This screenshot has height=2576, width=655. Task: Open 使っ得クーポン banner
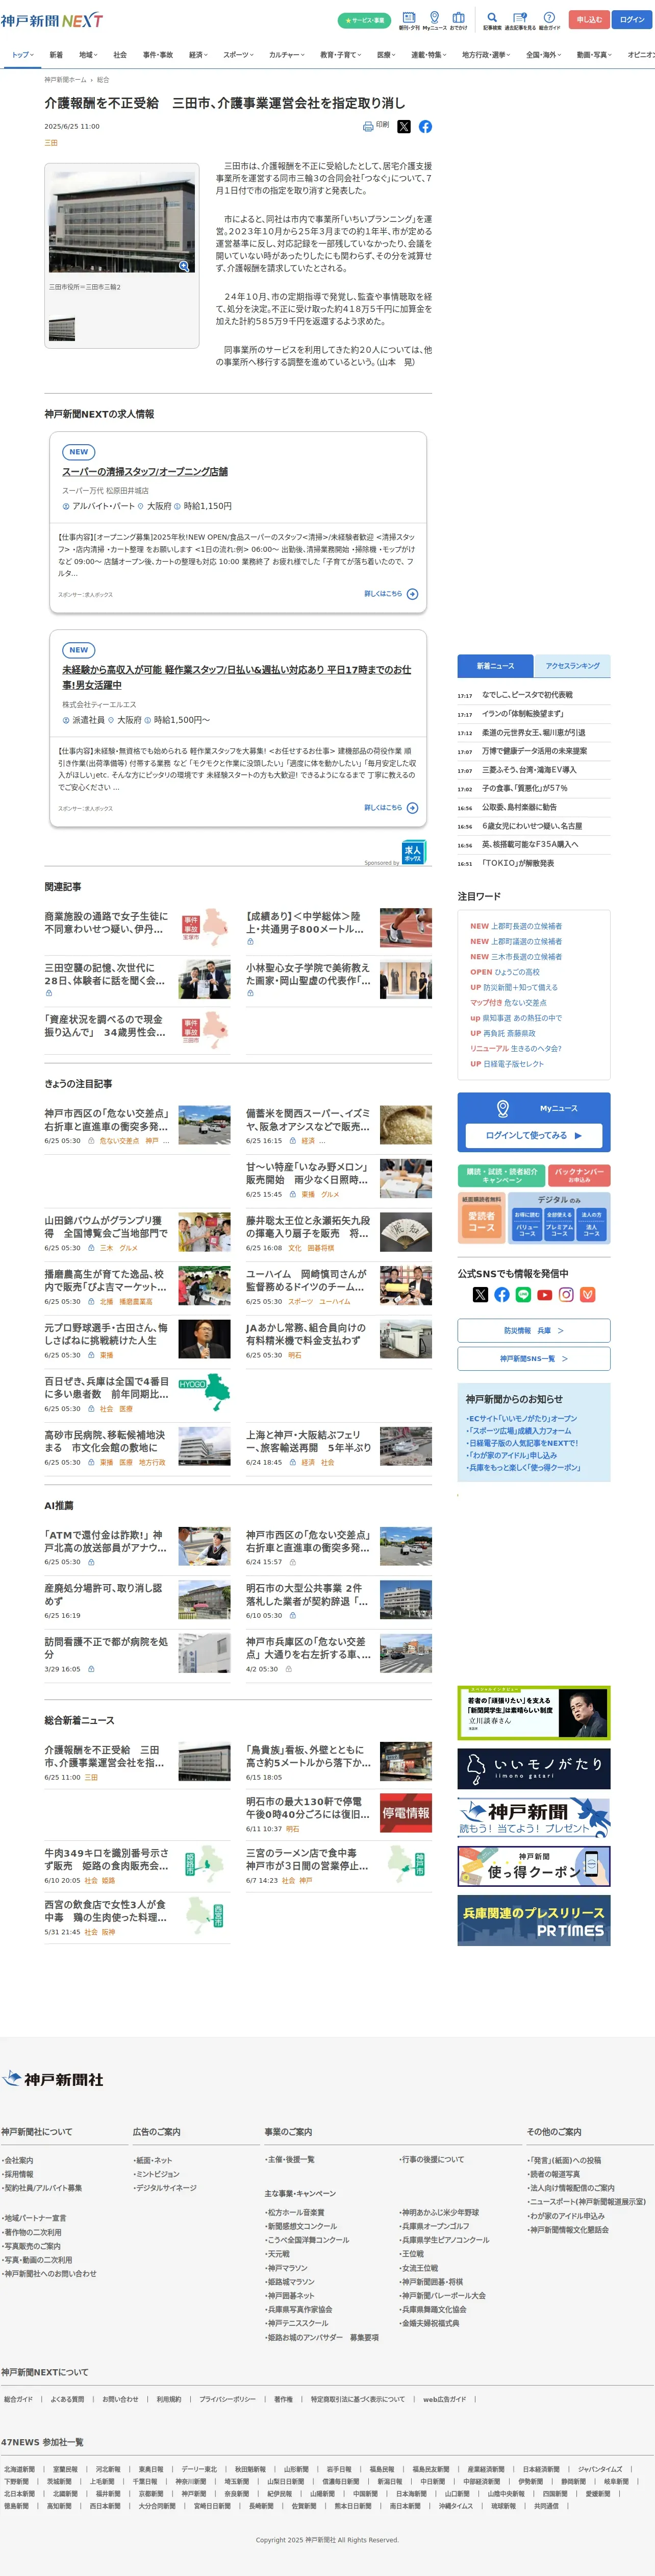pyautogui.click(x=534, y=1866)
